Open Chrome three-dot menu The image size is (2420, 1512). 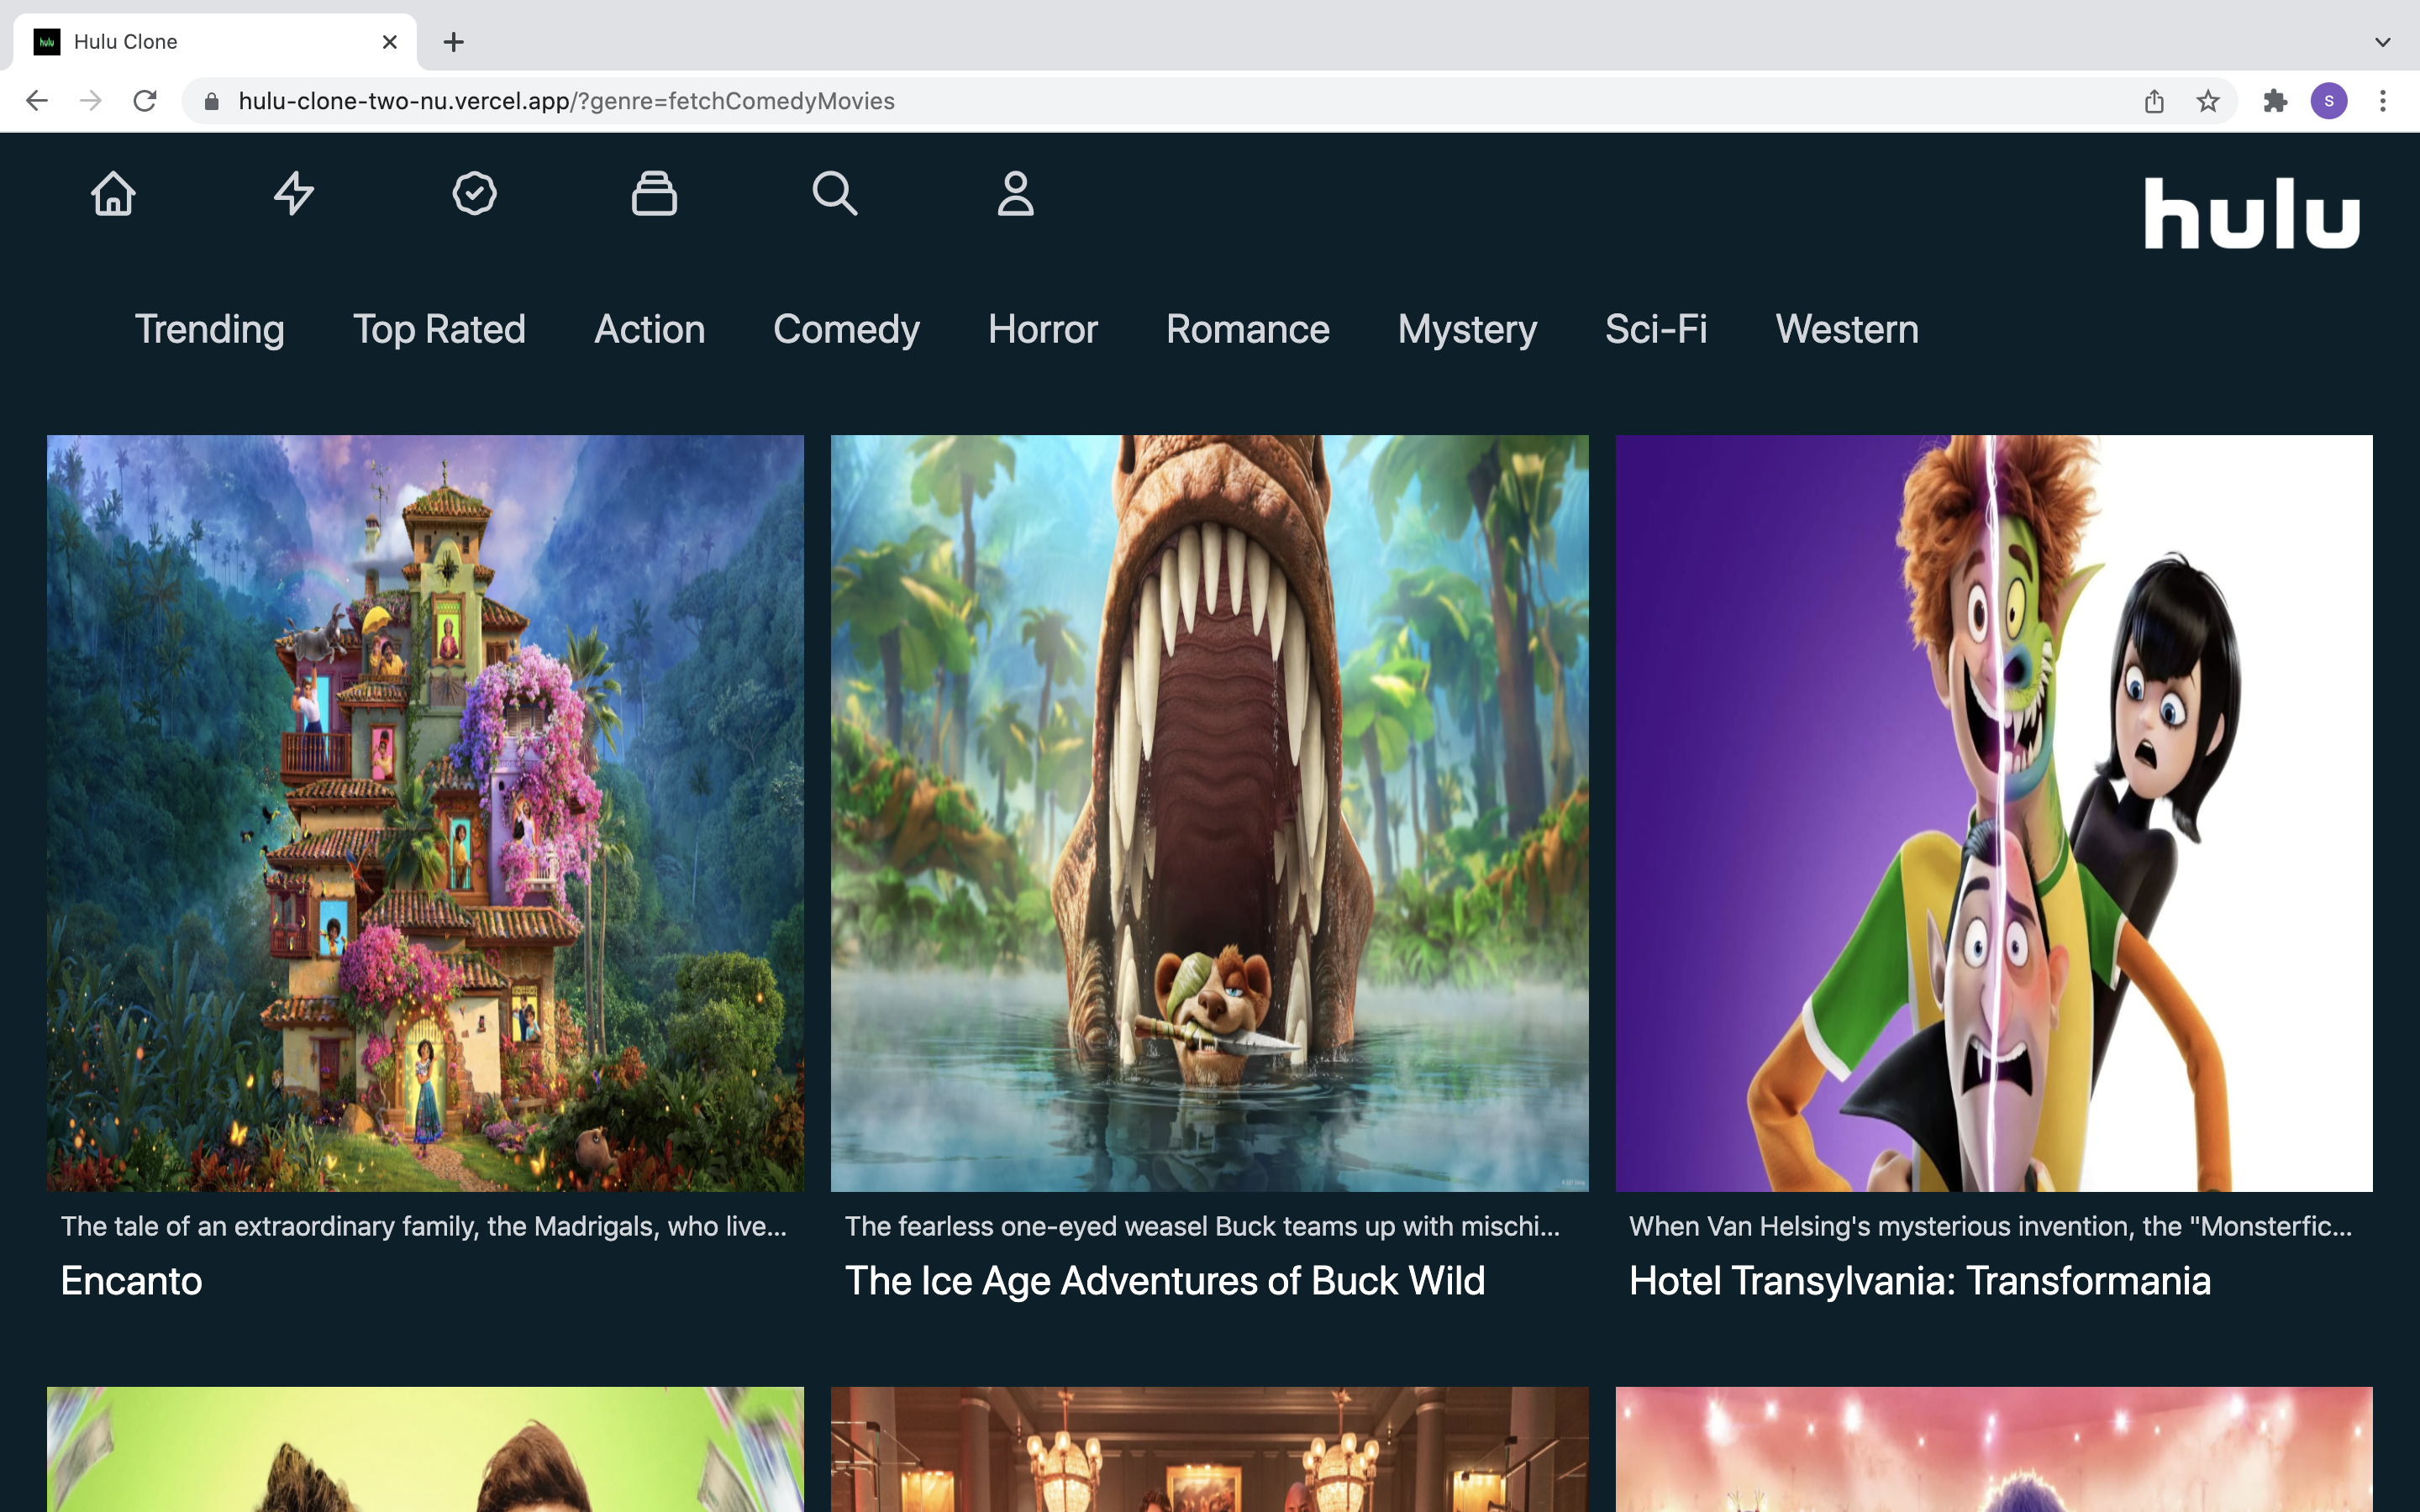point(2382,101)
